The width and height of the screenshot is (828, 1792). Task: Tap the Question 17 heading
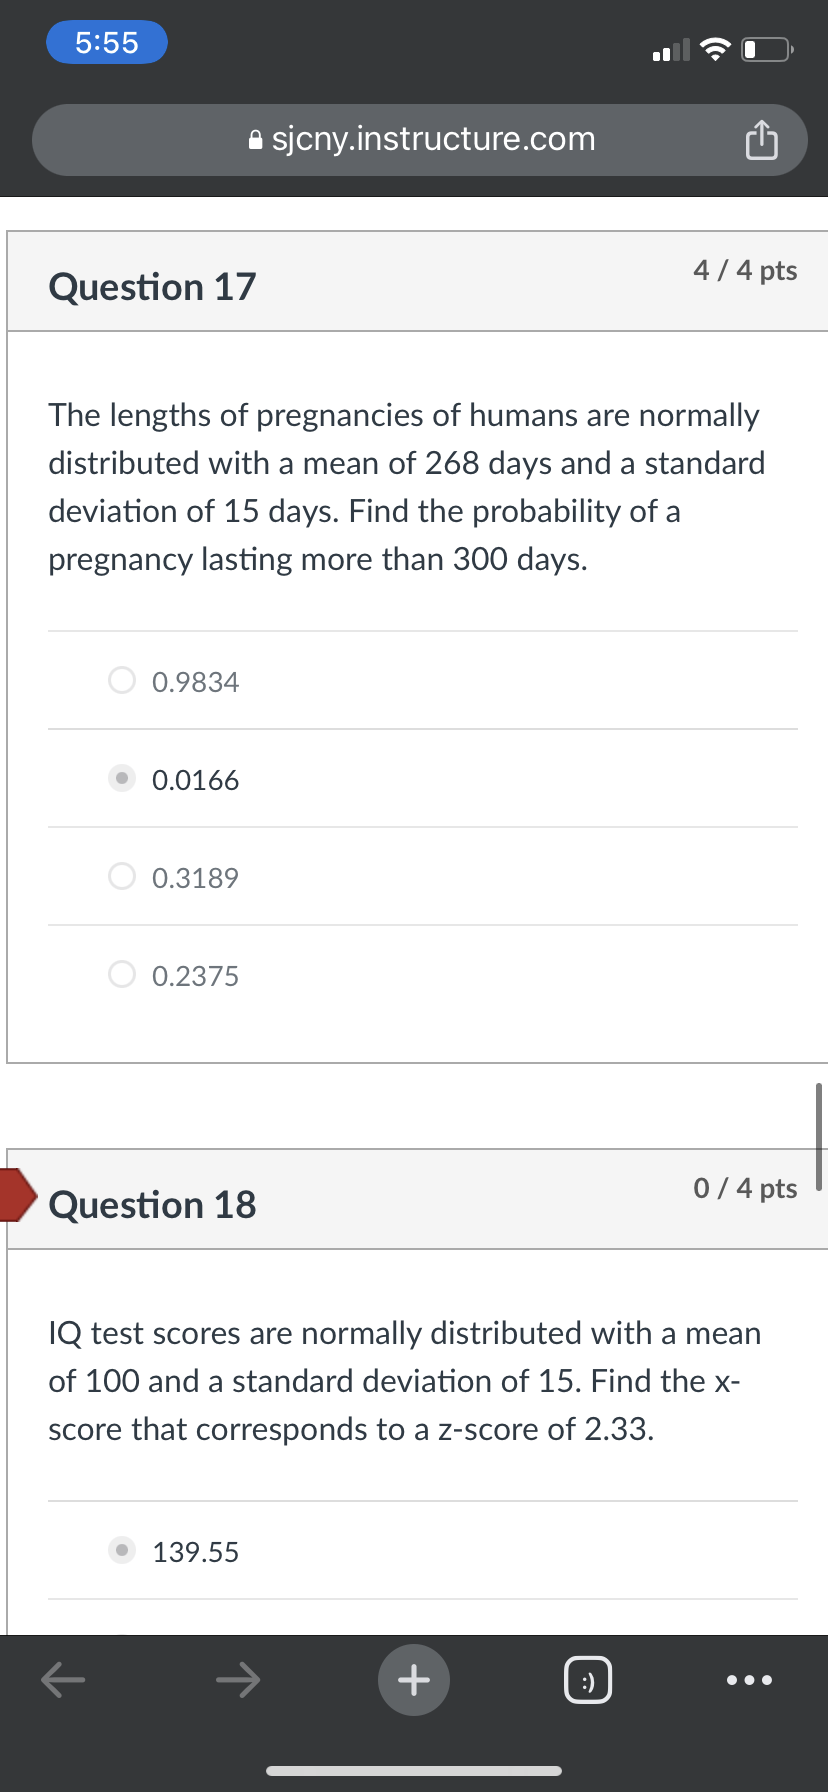[152, 287]
